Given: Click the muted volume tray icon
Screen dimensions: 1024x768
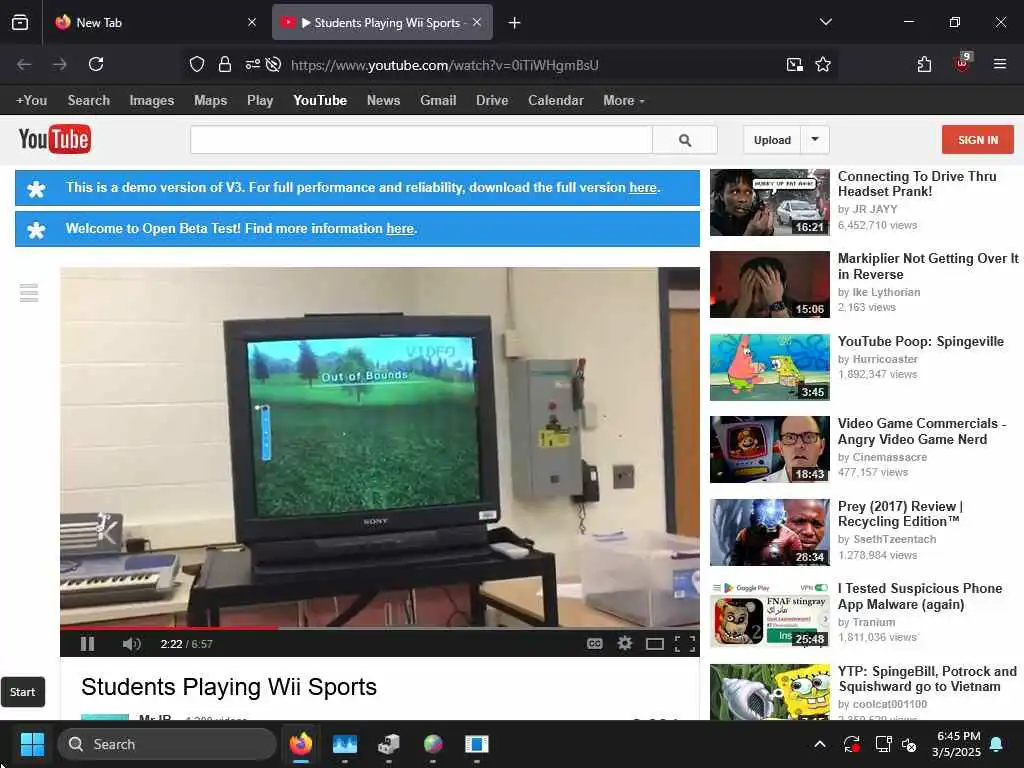Looking at the screenshot, I should [909, 744].
